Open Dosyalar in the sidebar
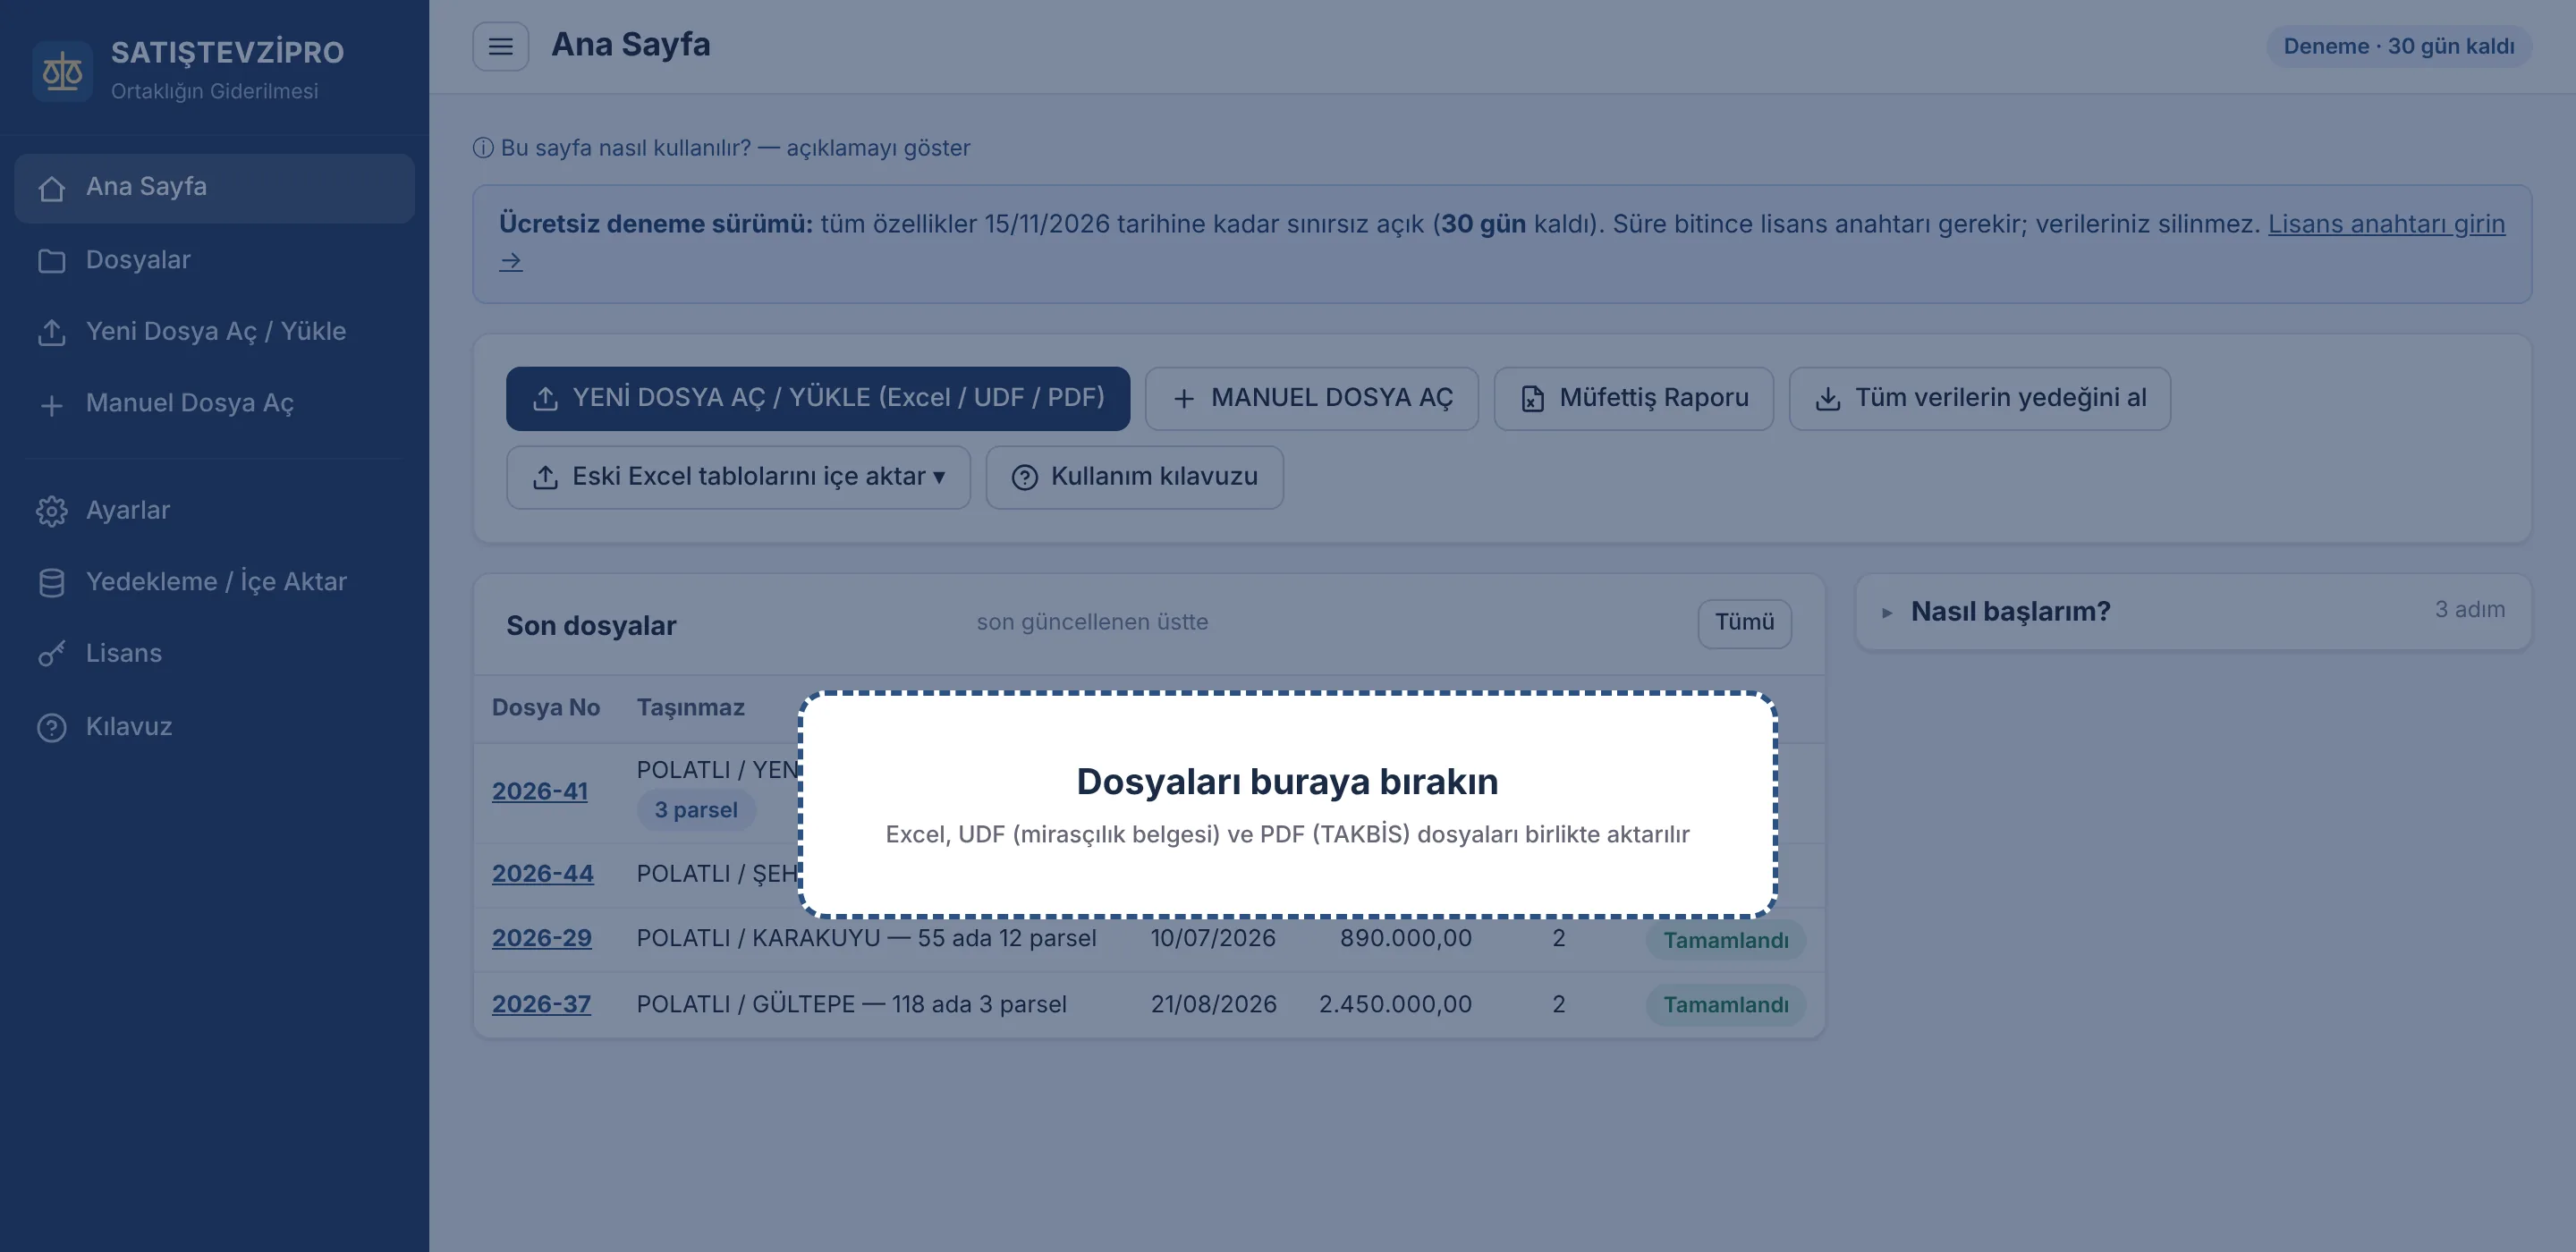The image size is (2576, 1252). click(214, 260)
